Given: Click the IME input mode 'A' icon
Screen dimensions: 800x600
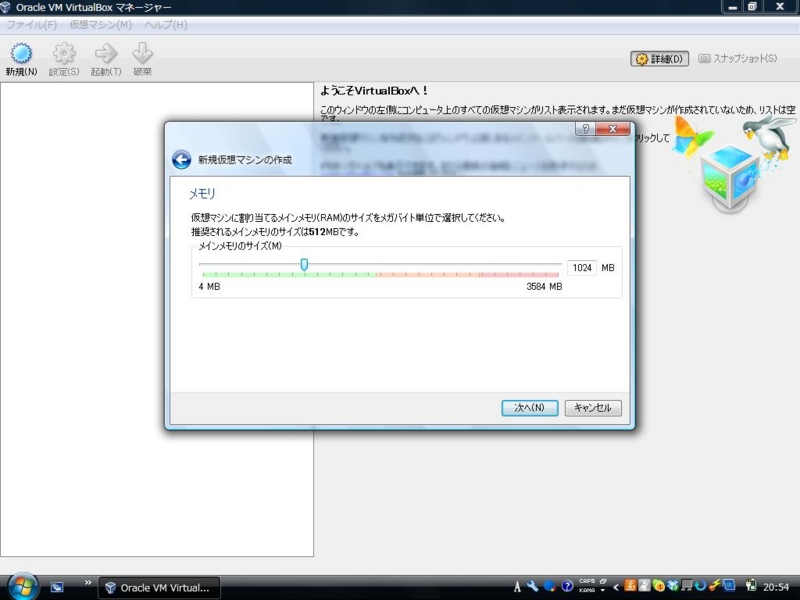Looking at the screenshot, I should tap(517, 587).
